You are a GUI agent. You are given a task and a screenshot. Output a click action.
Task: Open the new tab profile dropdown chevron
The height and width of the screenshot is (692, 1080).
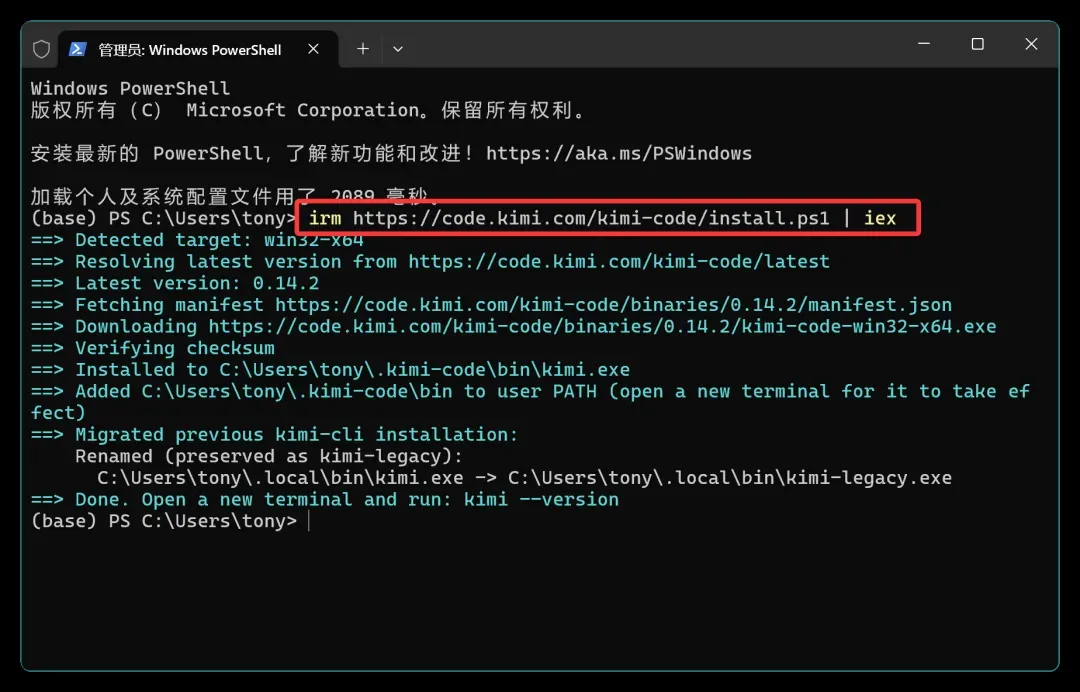[x=397, y=49]
